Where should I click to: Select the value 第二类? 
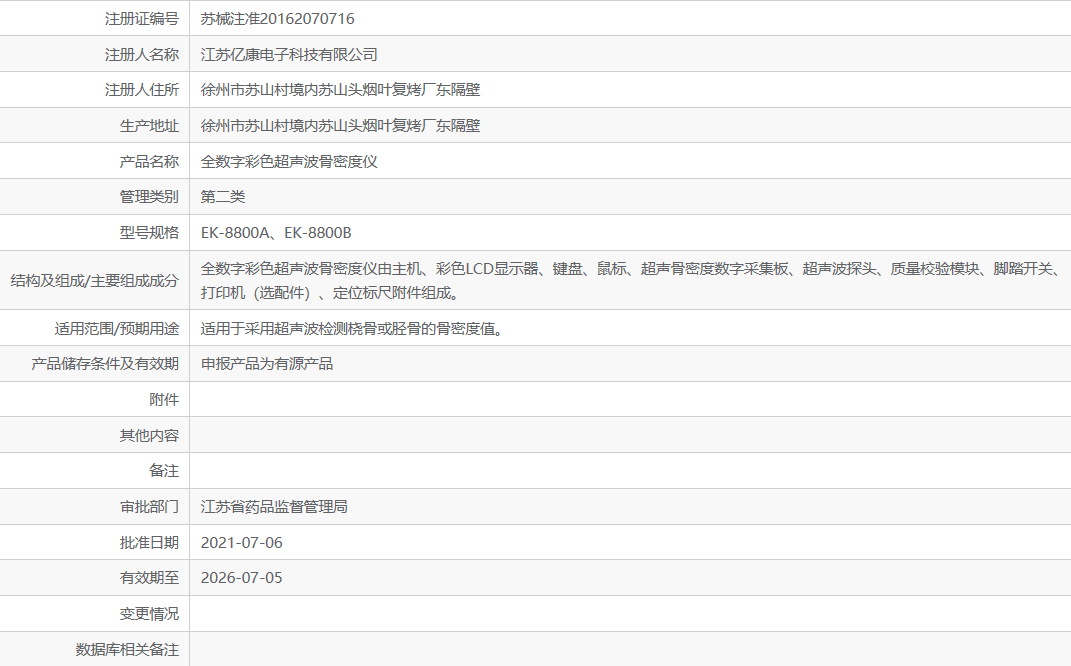223,197
